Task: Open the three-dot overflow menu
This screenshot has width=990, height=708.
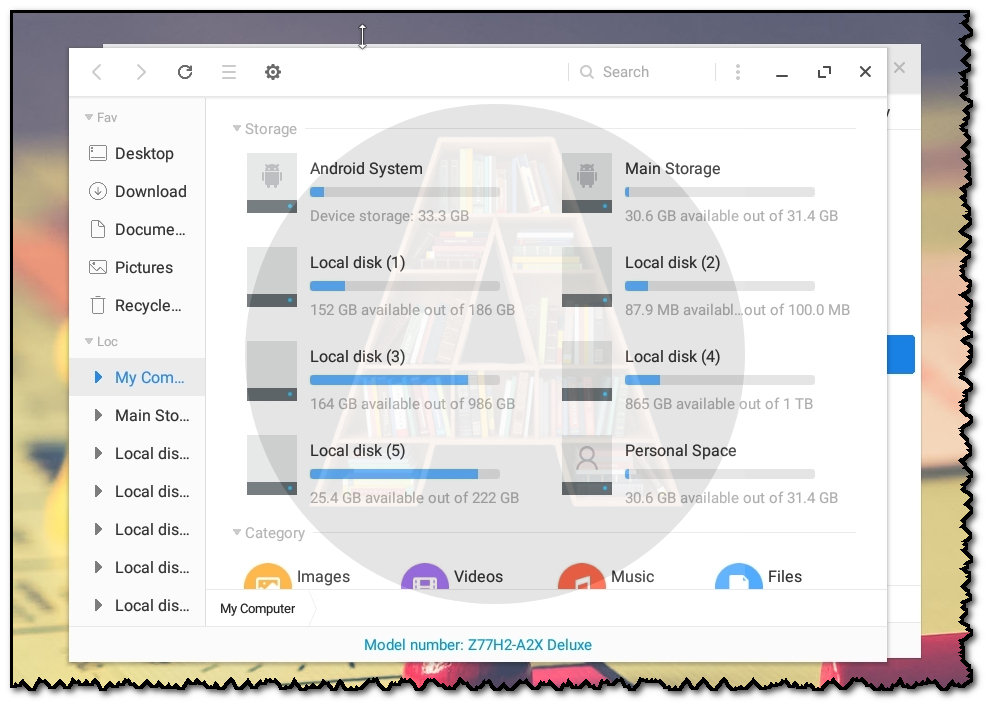Action: pos(737,72)
